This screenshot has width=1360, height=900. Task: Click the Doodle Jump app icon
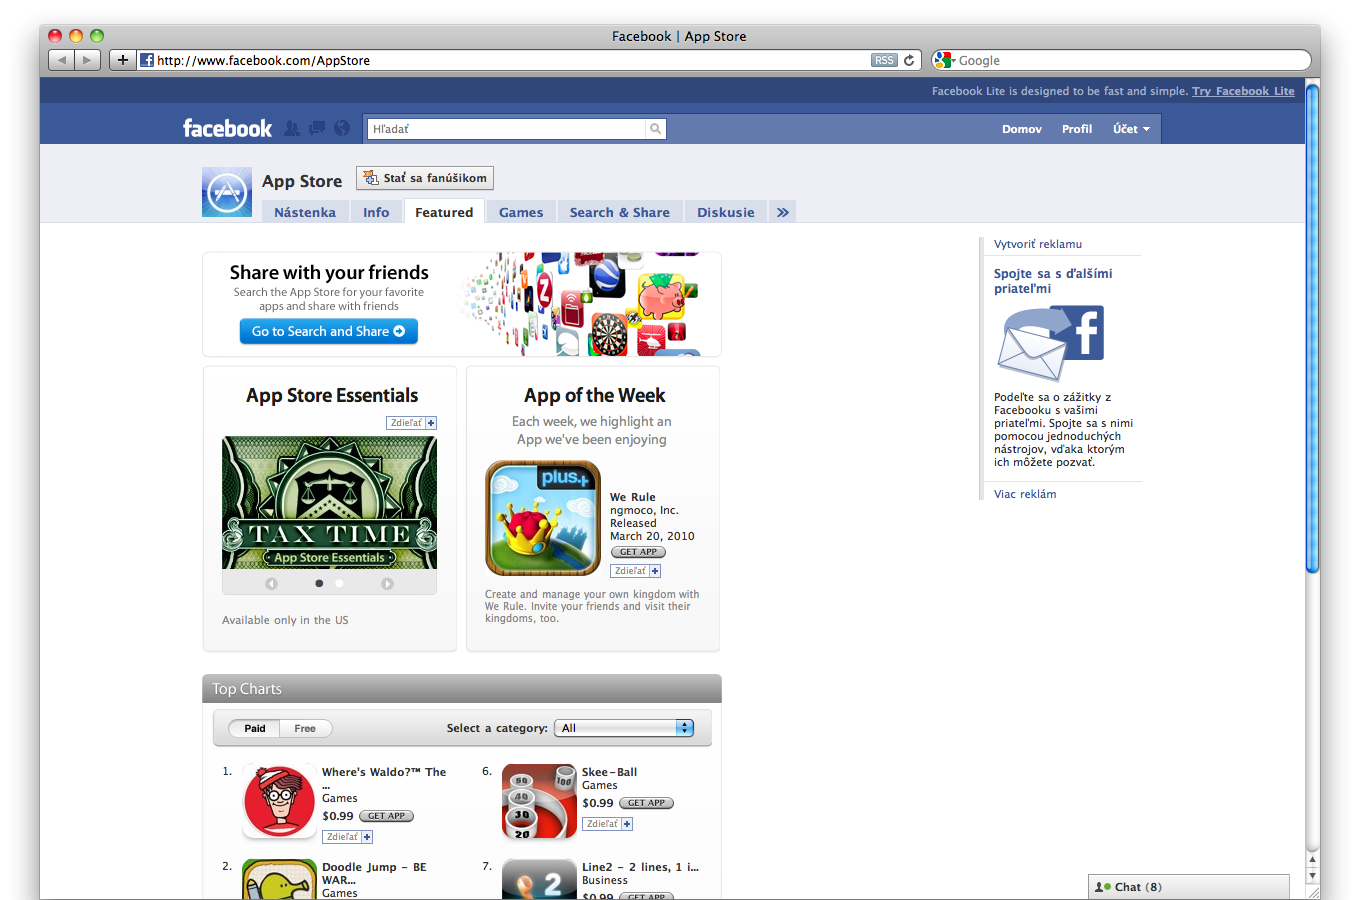click(x=279, y=880)
